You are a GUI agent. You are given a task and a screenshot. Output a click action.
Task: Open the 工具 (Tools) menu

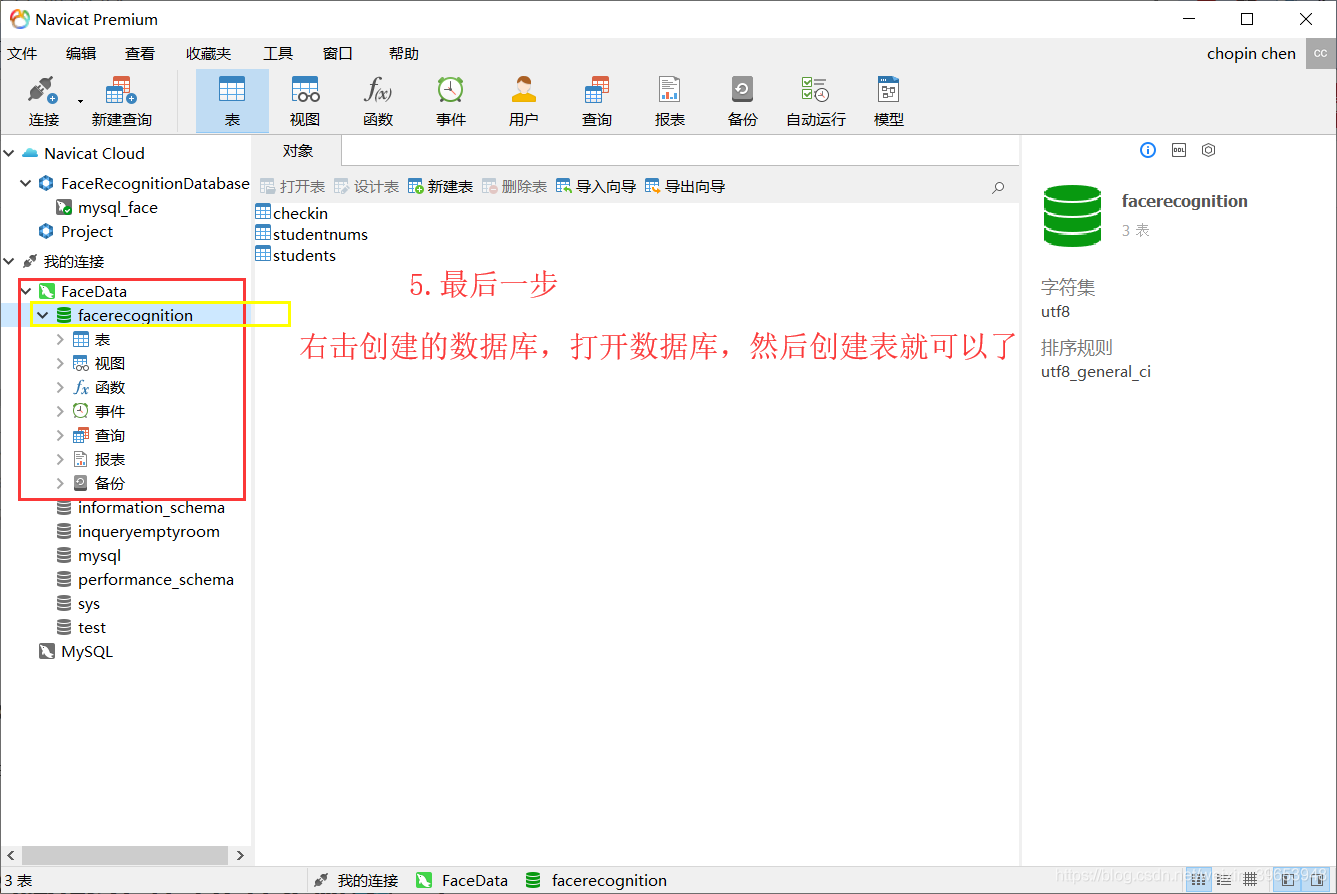coord(277,53)
